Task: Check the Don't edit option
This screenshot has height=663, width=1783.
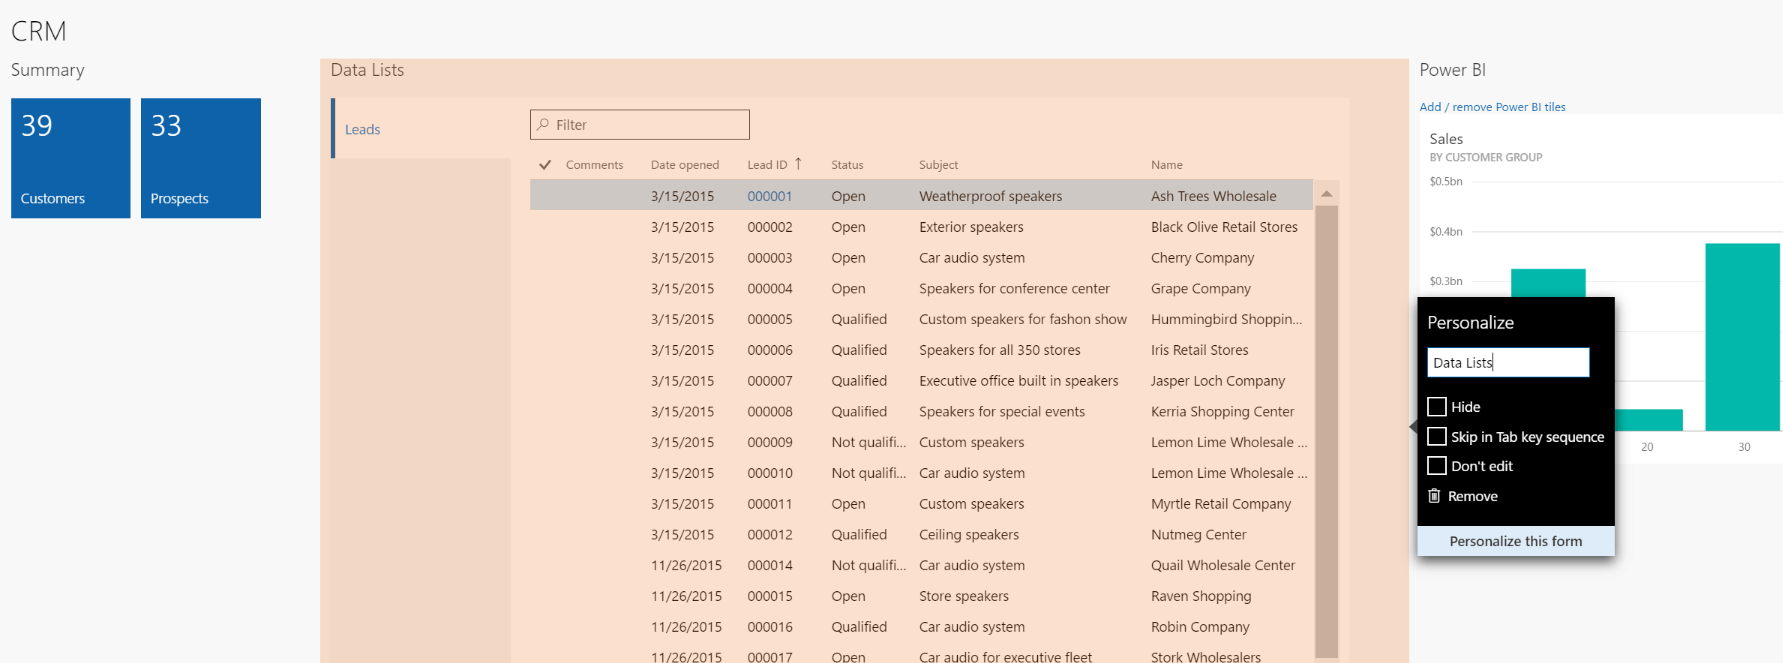Action: tap(1437, 466)
